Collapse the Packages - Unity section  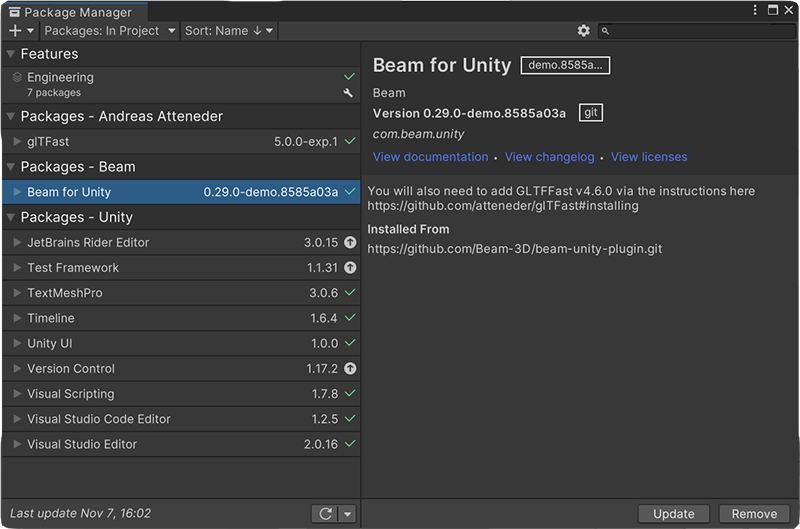pyautogui.click(x=10, y=217)
